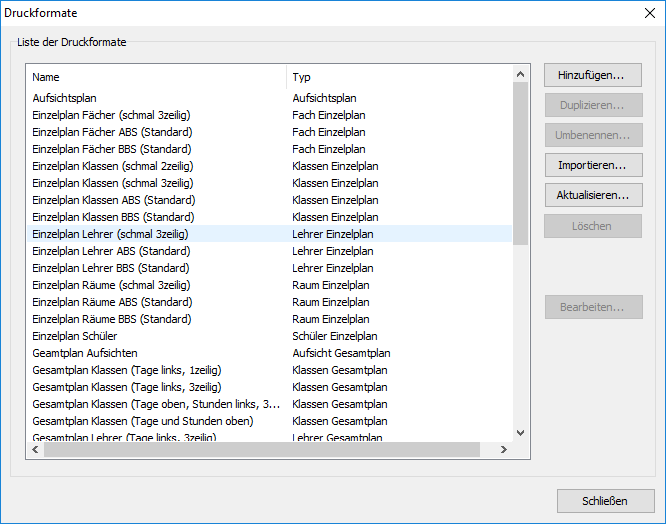Click the Umbenennen... button

point(593,135)
